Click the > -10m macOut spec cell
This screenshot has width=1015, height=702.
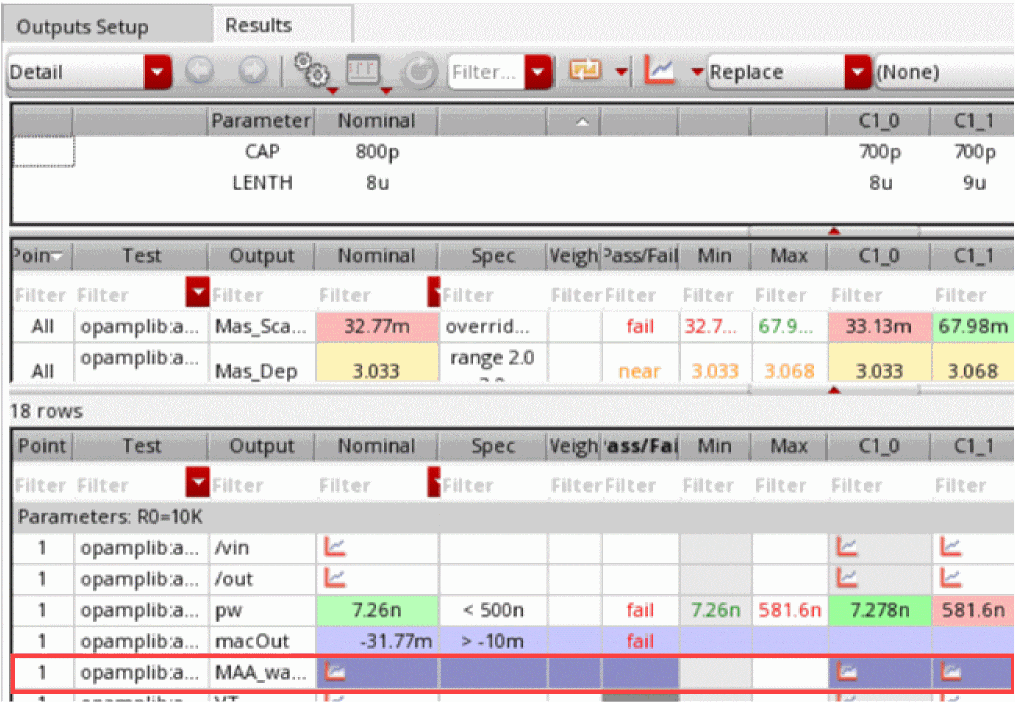(x=493, y=641)
